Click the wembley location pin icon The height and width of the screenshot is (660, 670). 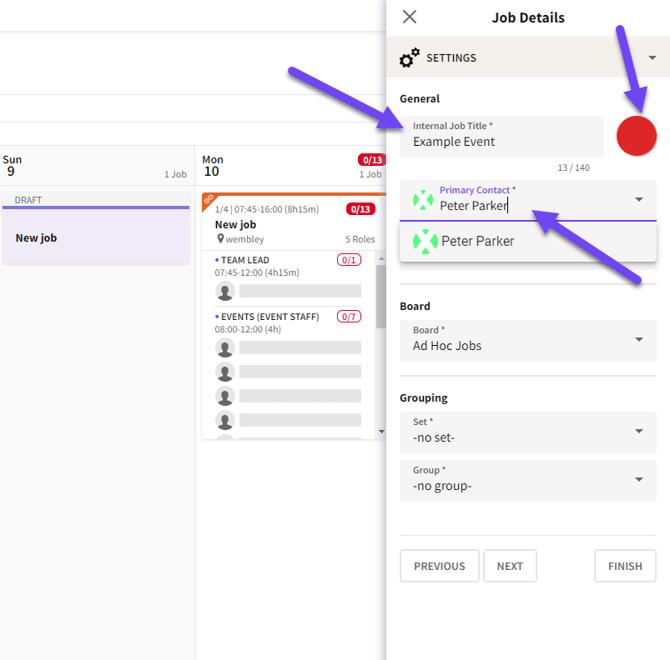point(220,239)
